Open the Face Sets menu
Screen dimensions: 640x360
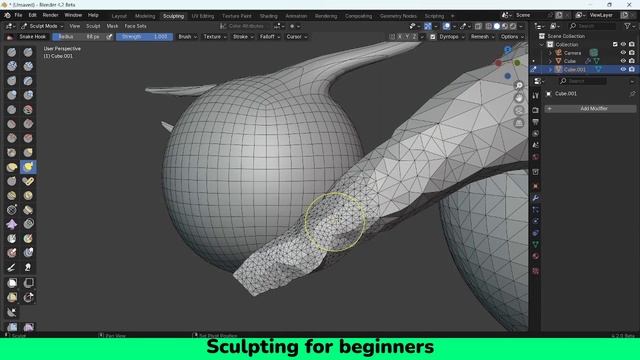[x=135, y=26]
